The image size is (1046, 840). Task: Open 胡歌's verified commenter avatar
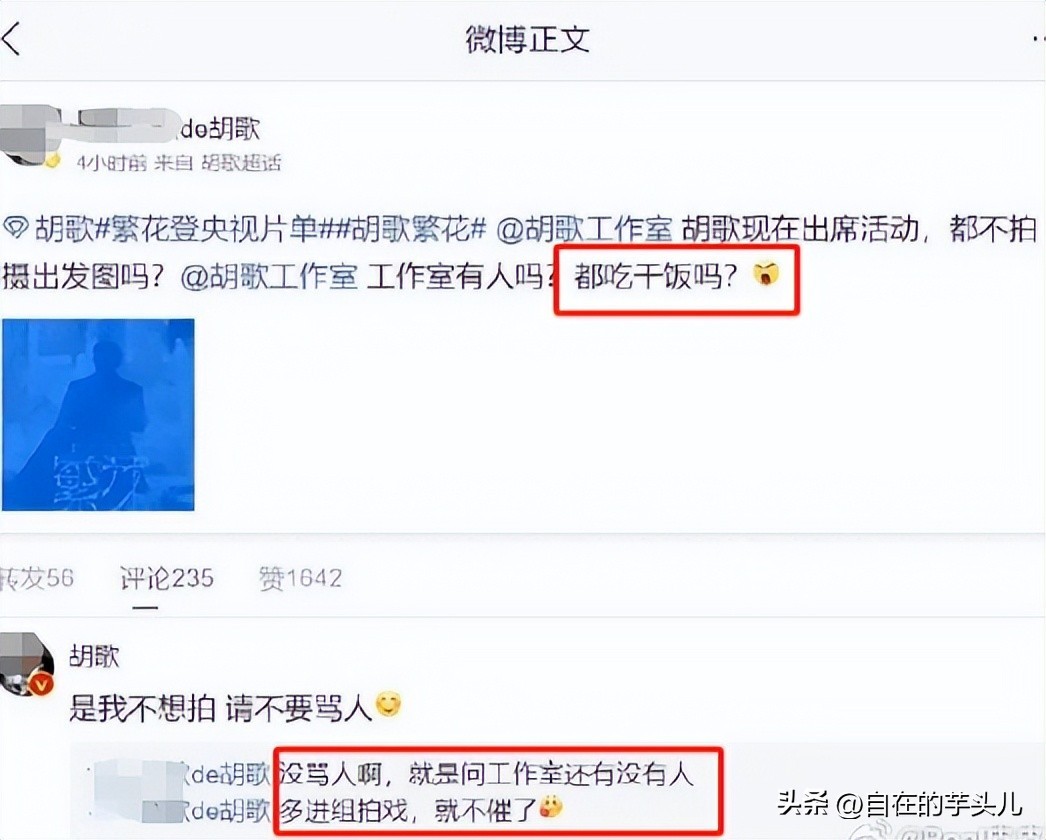click(27, 665)
